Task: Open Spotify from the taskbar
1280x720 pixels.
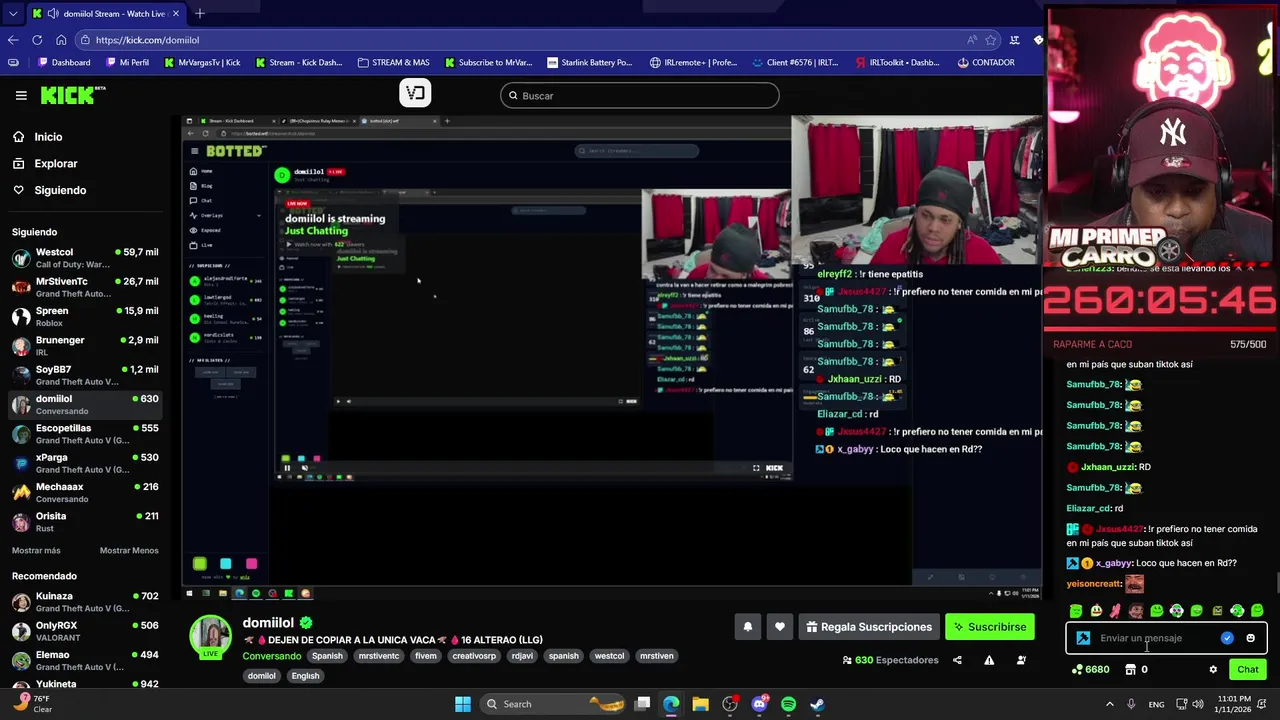Action: coord(788,704)
